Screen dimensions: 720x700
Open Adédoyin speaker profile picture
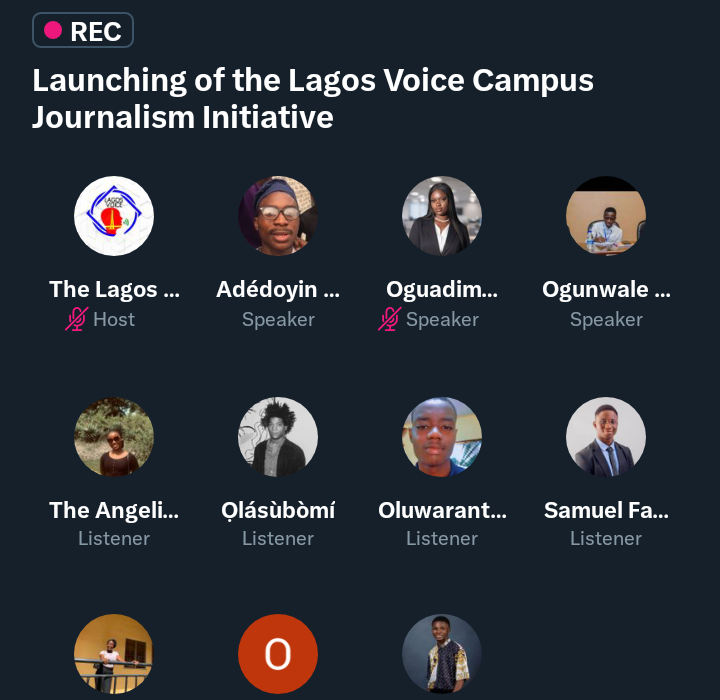(x=278, y=216)
